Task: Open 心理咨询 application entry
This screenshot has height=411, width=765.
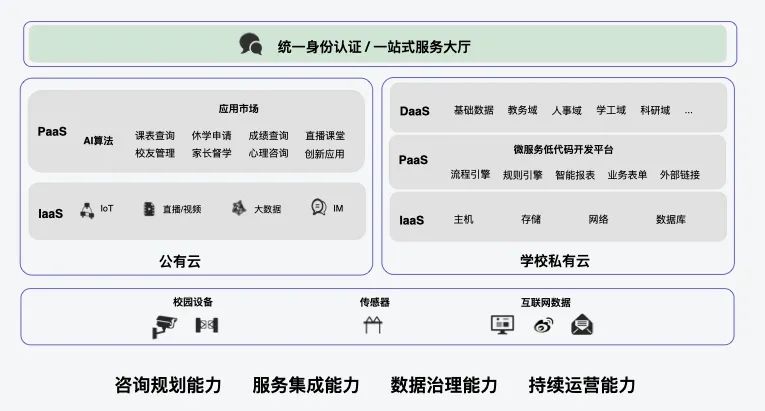Action: (268, 154)
